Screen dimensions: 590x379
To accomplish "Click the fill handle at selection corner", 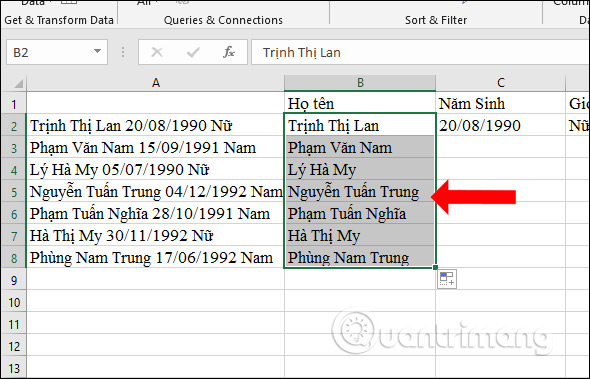I will point(435,267).
